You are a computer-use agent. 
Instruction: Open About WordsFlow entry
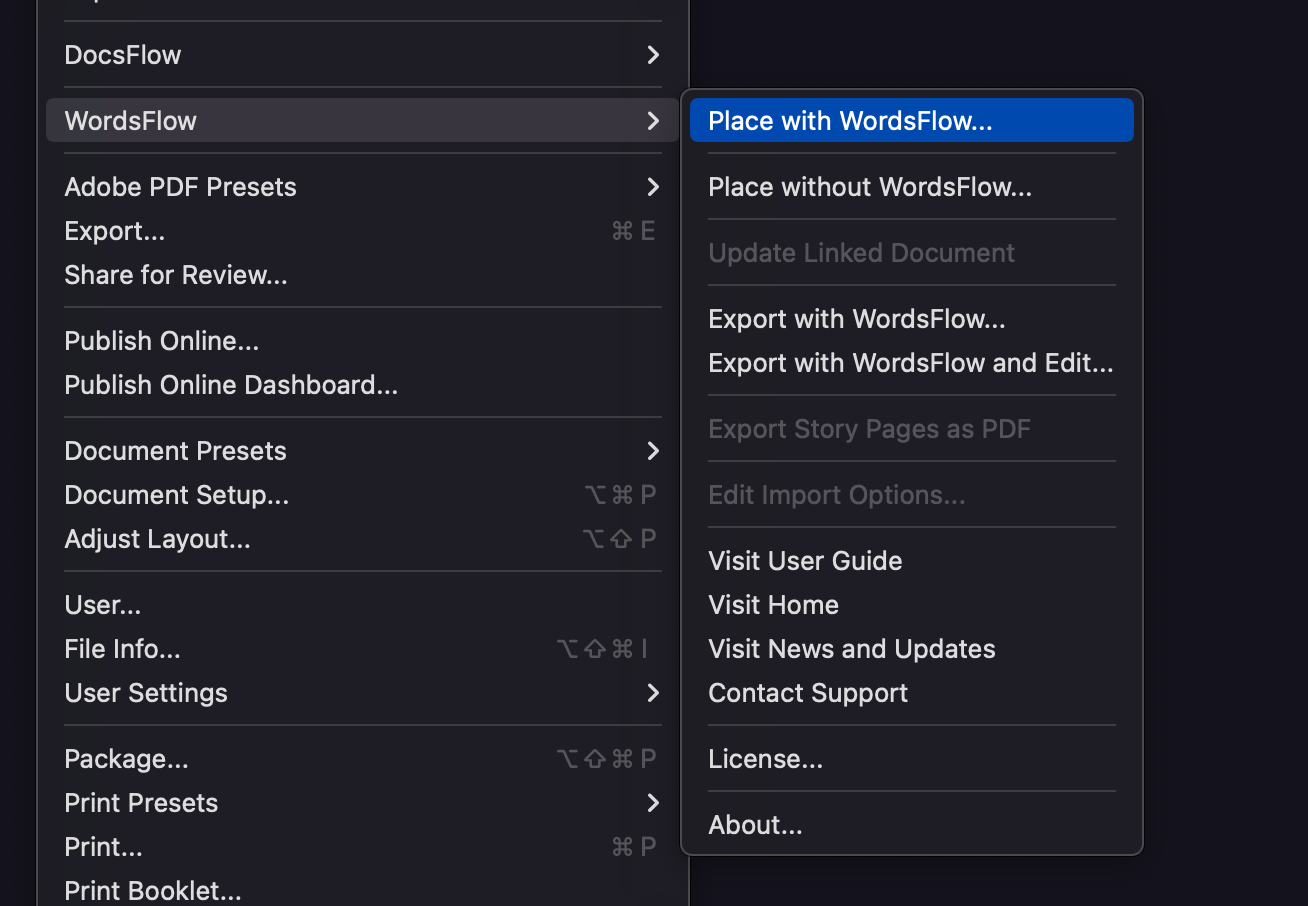coord(755,825)
